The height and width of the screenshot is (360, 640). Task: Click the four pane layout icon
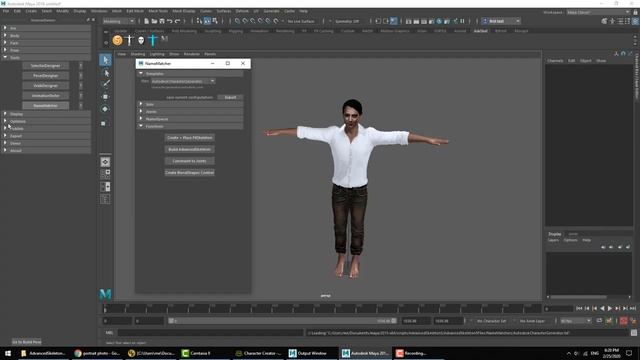click(105, 174)
